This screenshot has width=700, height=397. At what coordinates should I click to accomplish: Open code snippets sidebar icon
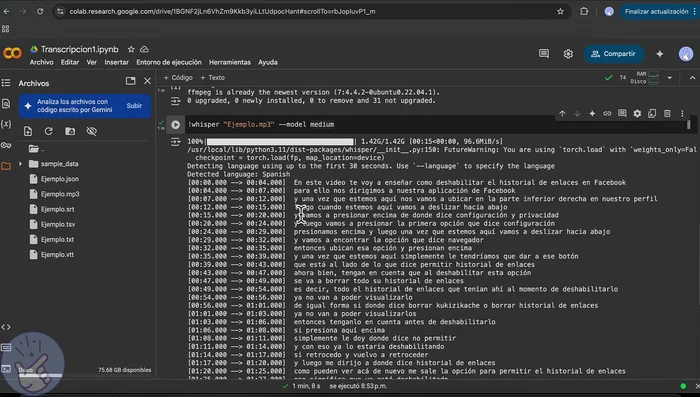(6, 327)
